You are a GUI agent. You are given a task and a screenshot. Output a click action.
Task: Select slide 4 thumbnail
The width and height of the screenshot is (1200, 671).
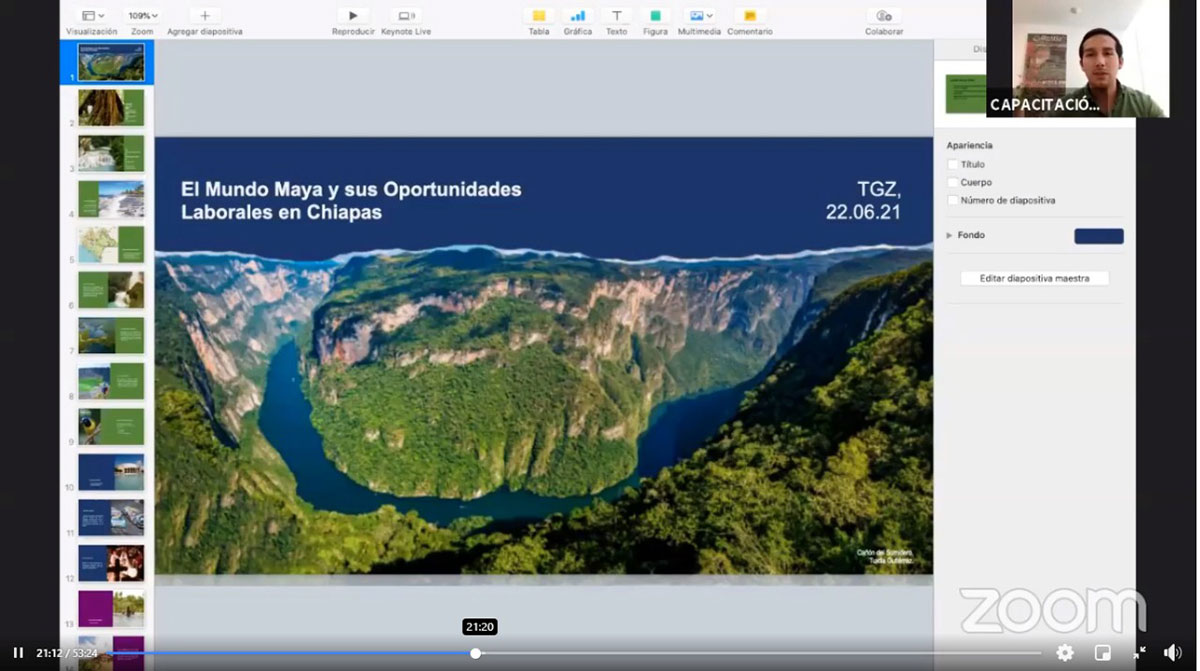coord(111,199)
